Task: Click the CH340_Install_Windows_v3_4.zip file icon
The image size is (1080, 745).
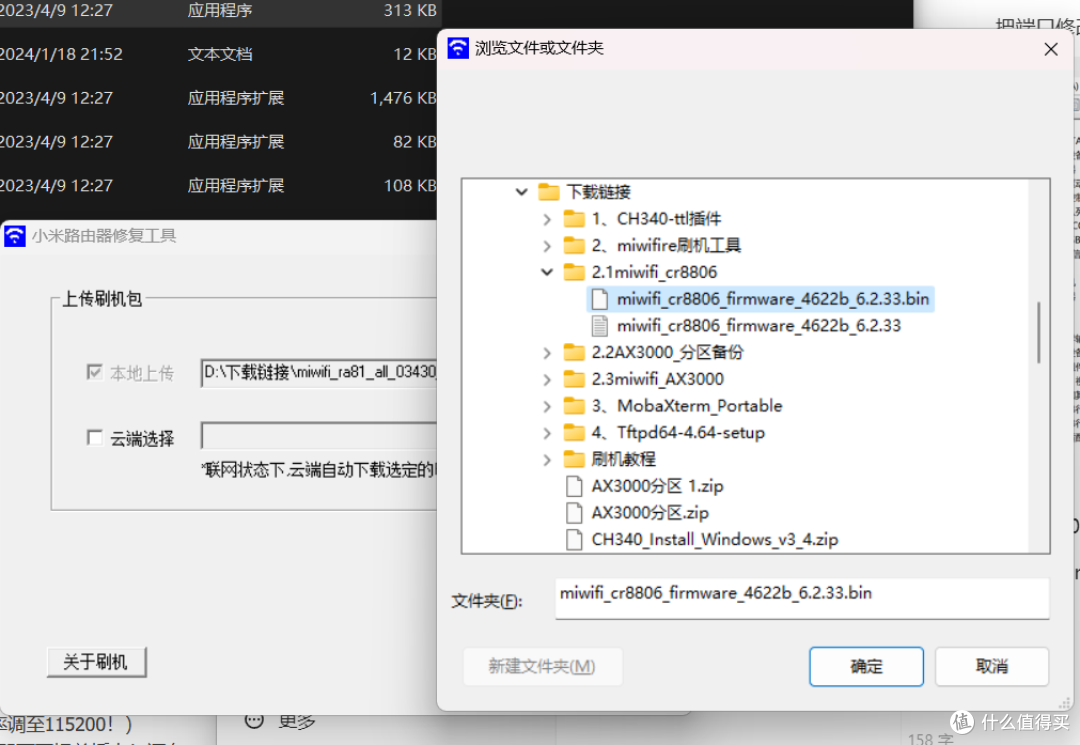Action: [574, 540]
